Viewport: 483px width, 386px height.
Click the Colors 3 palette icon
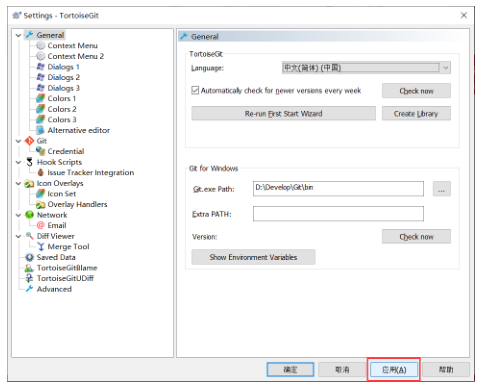click(x=40, y=119)
